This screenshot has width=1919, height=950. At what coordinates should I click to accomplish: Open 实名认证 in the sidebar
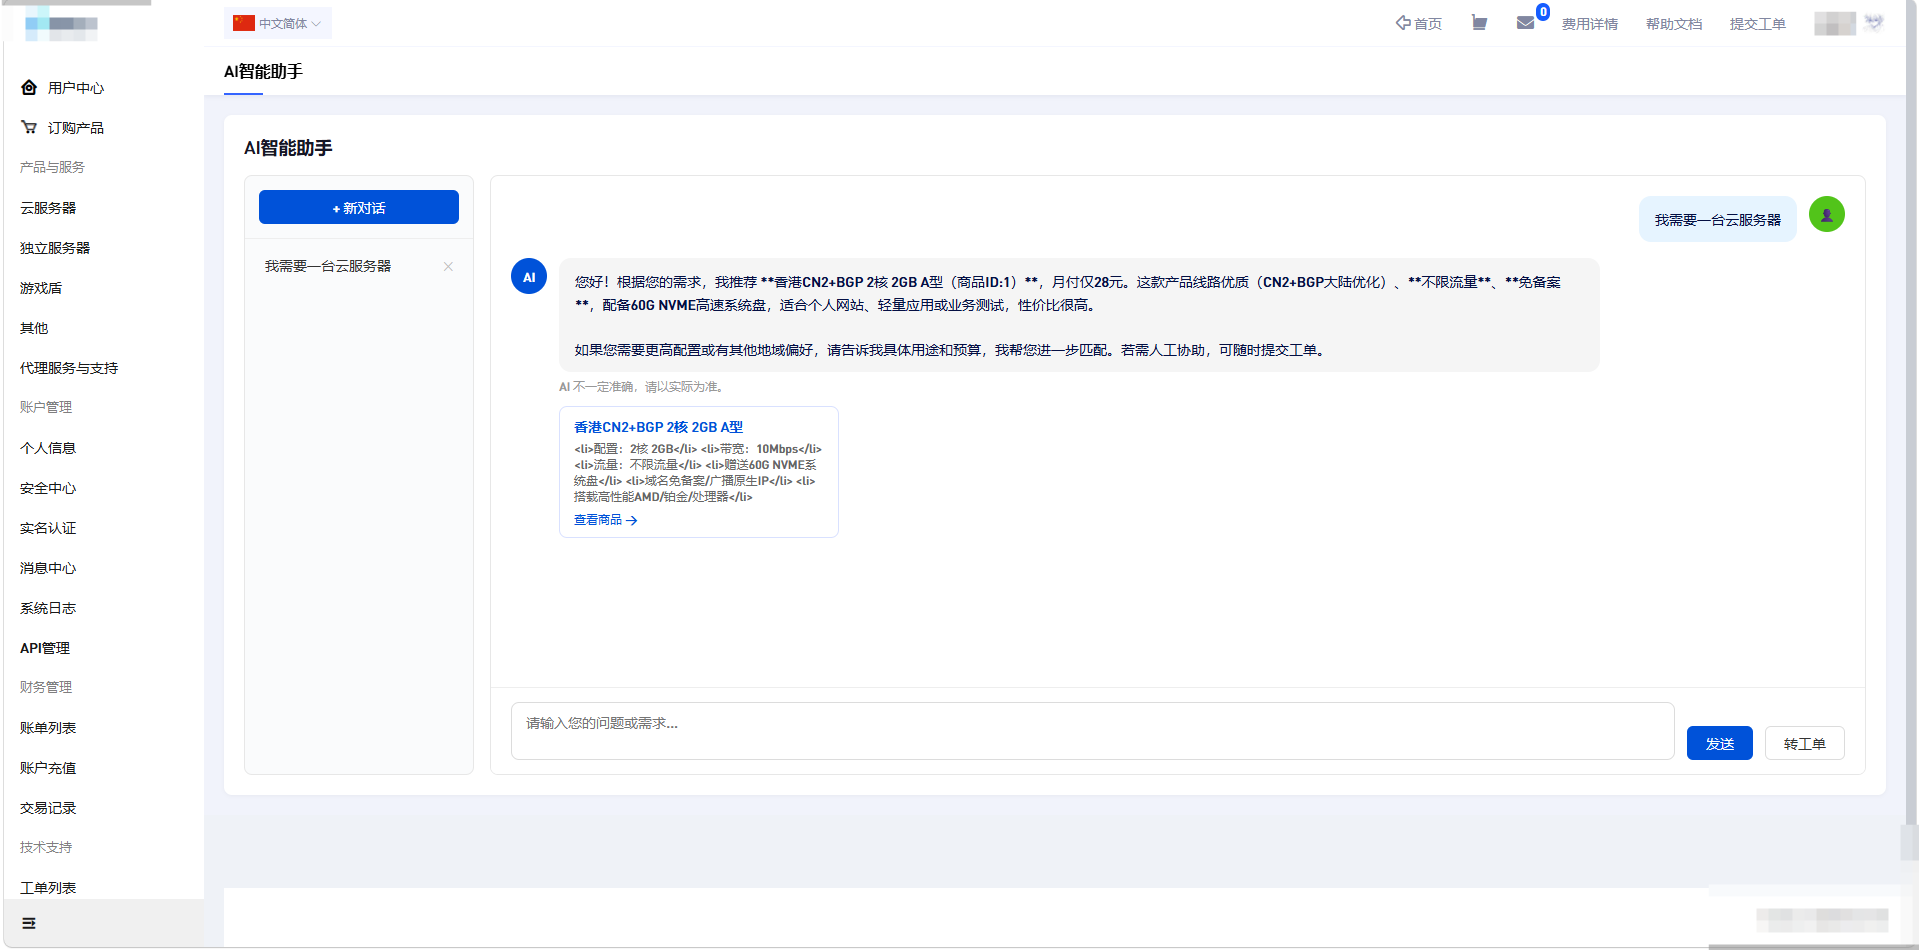48,528
